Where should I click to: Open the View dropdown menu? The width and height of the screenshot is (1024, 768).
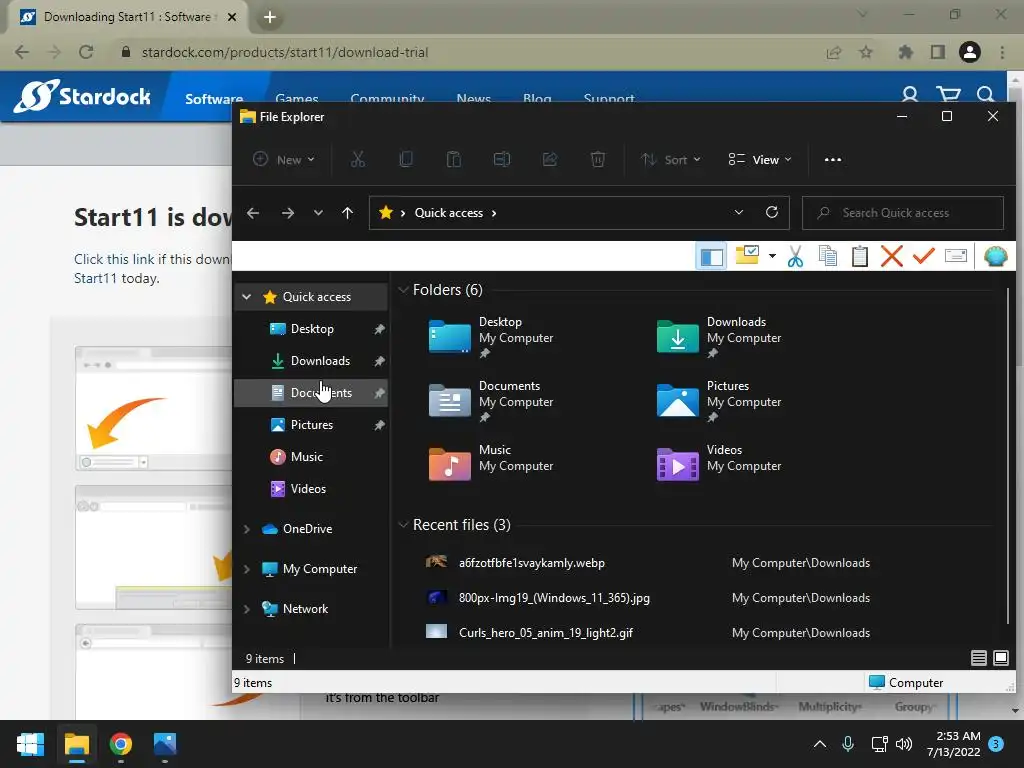pyautogui.click(x=760, y=159)
